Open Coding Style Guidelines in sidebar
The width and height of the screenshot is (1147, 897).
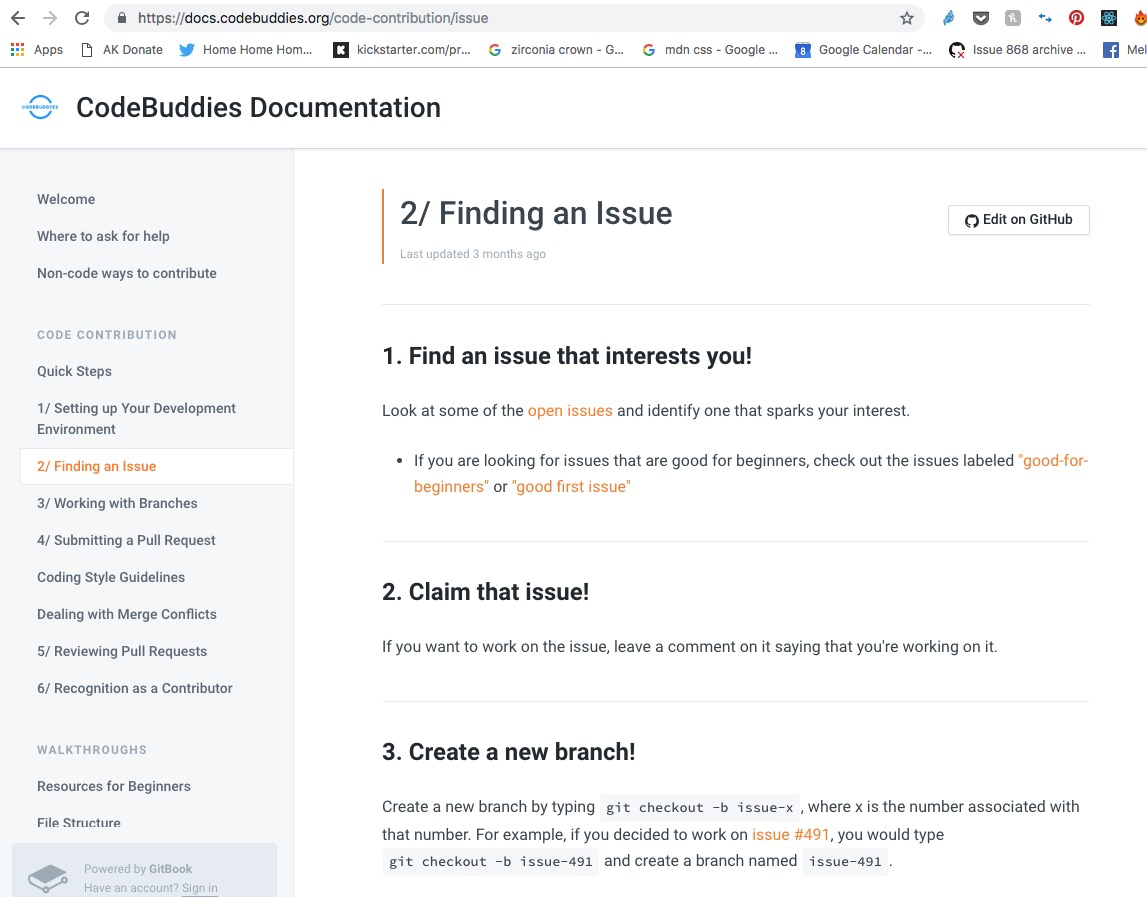pyautogui.click(x=111, y=577)
